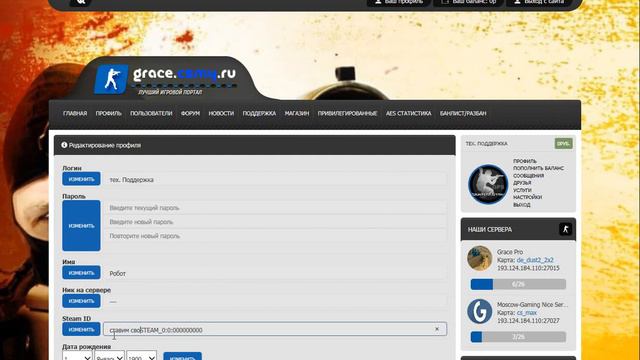Click the Тех. поддержка panel title
The width and height of the screenshot is (640, 360).
coord(487,144)
